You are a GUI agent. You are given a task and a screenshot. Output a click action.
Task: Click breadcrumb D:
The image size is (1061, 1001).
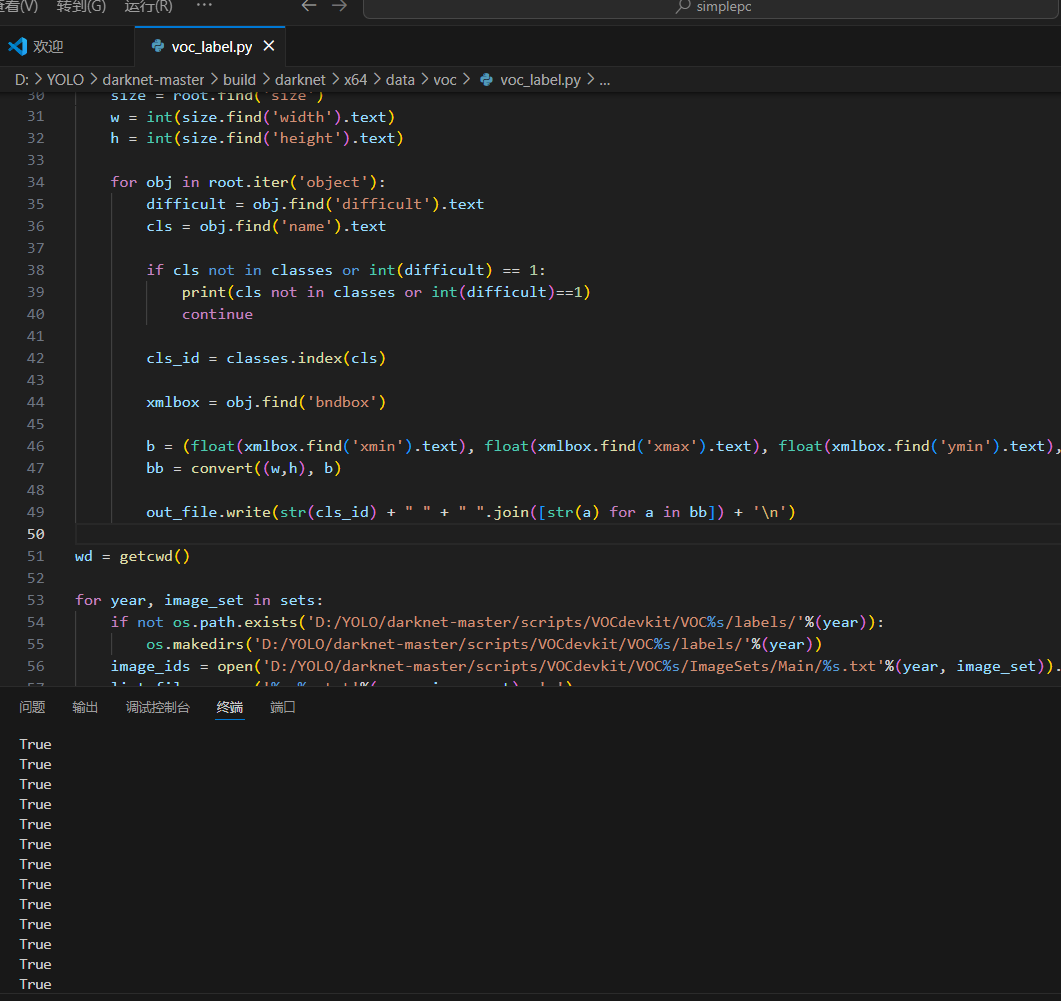tap(22, 80)
